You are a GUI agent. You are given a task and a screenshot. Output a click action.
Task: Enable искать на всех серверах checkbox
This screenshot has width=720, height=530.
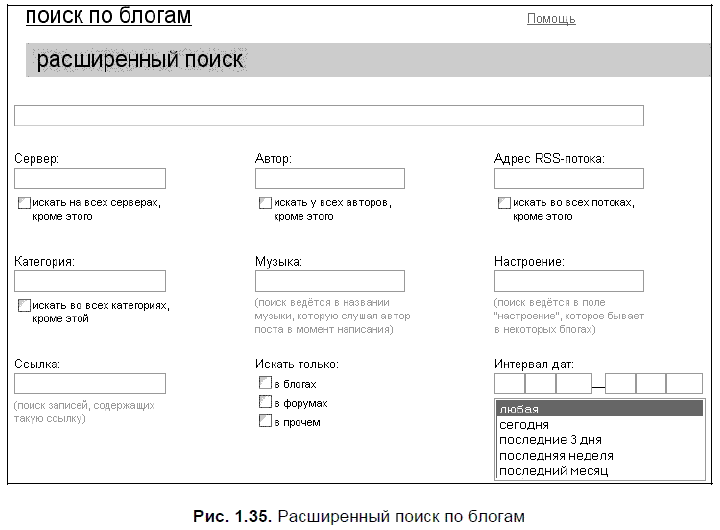point(24,203)
